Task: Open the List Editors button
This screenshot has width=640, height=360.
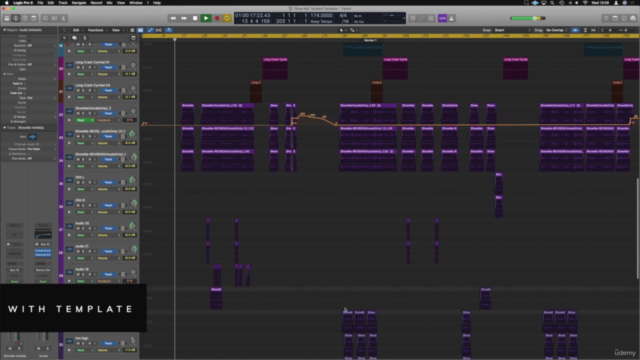Action: click(606, 18)
